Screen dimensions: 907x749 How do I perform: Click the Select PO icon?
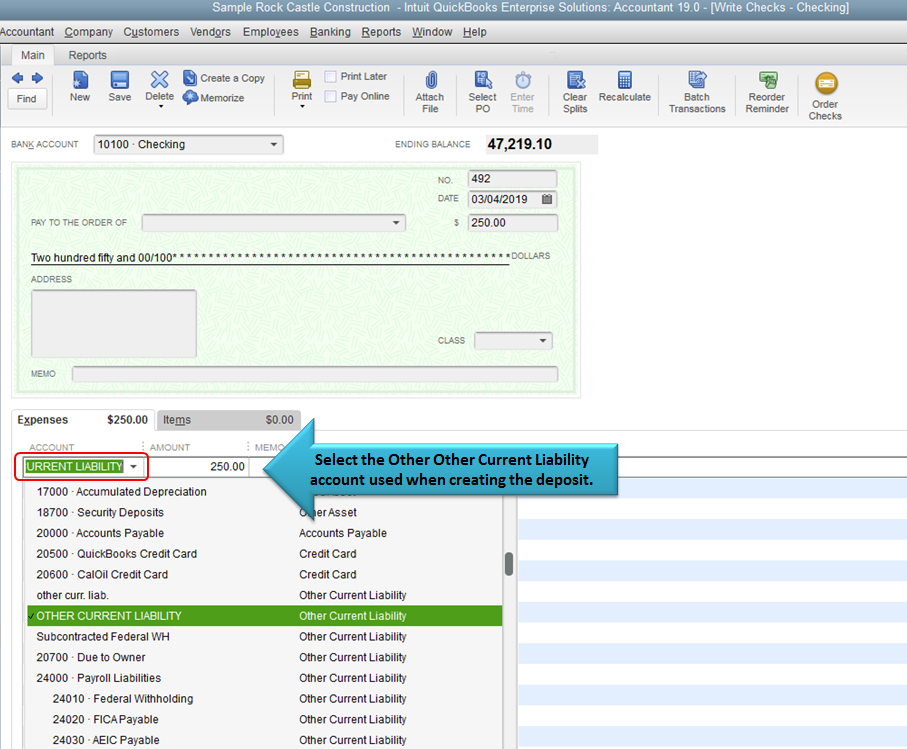(x=483, y=80)
